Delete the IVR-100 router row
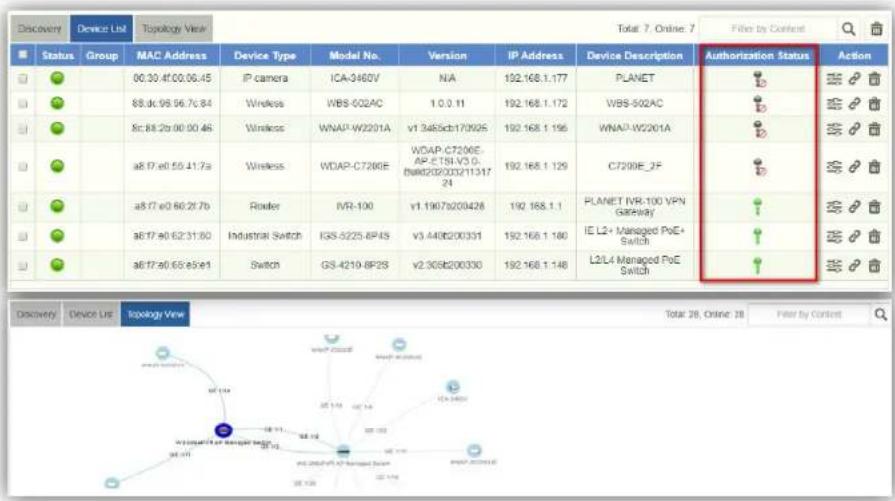 [x=874, y=207]
